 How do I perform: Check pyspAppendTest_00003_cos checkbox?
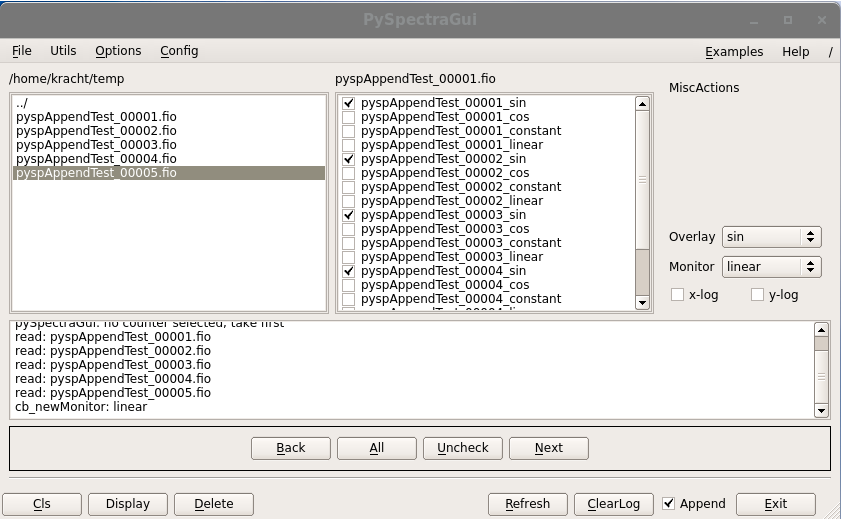(x=349, y=229)
